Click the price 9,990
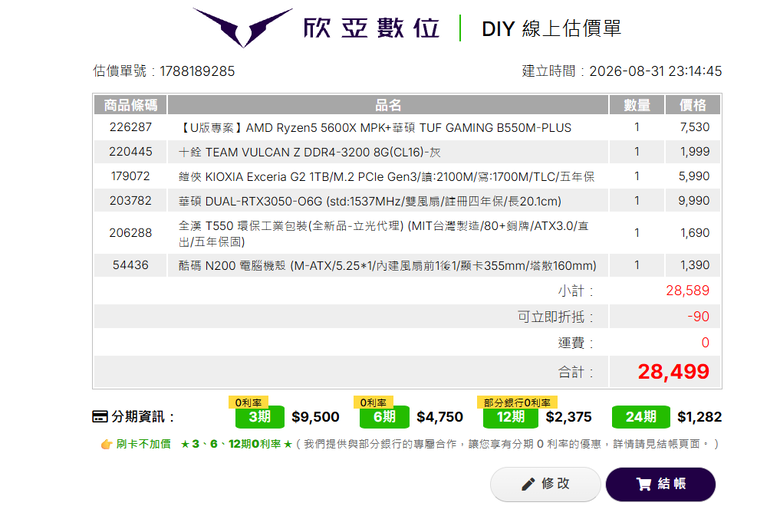The width and height of the screenshot is (780, 519). [694, 201]
